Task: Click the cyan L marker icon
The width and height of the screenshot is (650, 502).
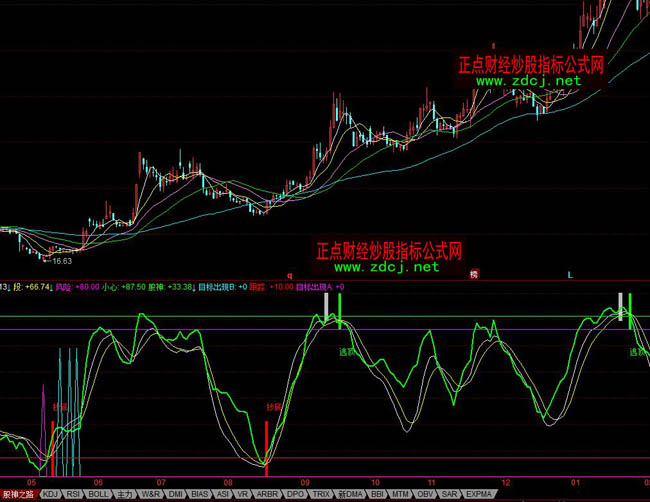Action: [570, 273]
